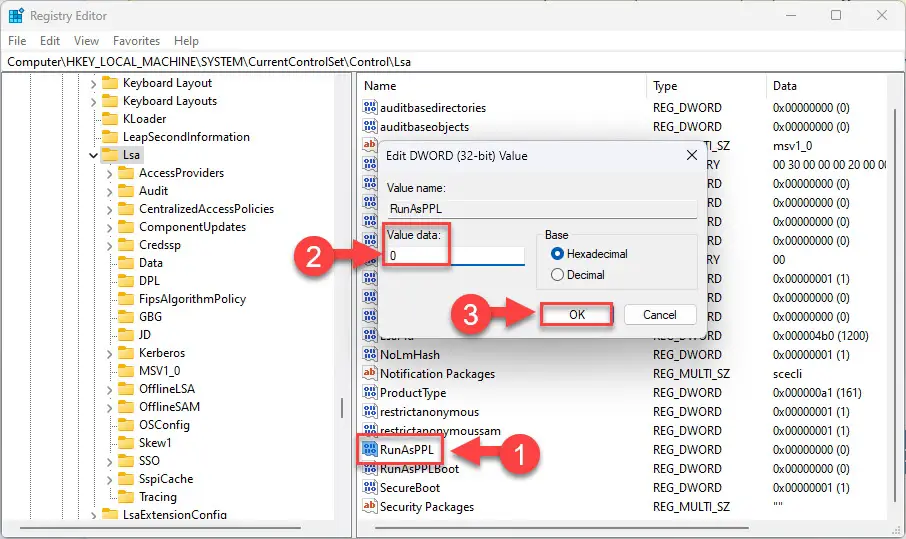Select the Security Packages string icon

pos(370,506)
